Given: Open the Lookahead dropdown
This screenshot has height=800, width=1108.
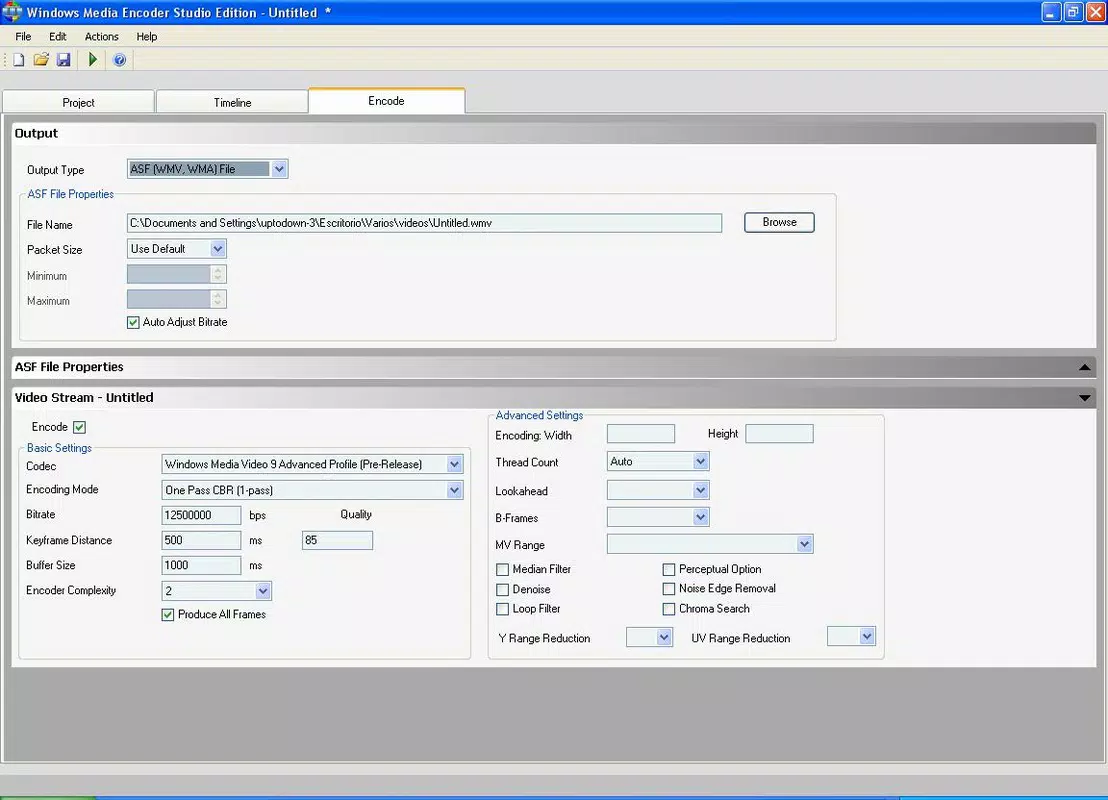Looking at the screenshot, I should tap(658, 490).
